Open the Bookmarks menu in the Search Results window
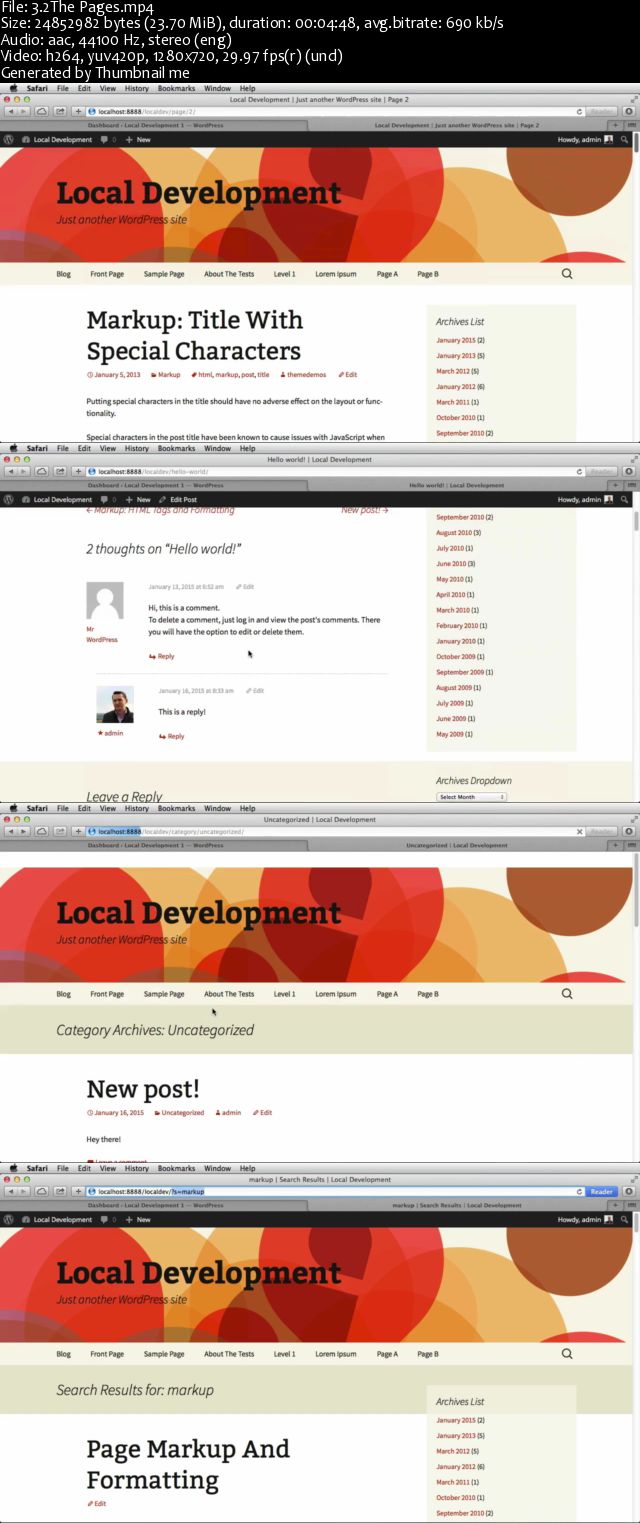Image resolution: width=640 pixels, height=1523 pixels. click(177, 1168)
